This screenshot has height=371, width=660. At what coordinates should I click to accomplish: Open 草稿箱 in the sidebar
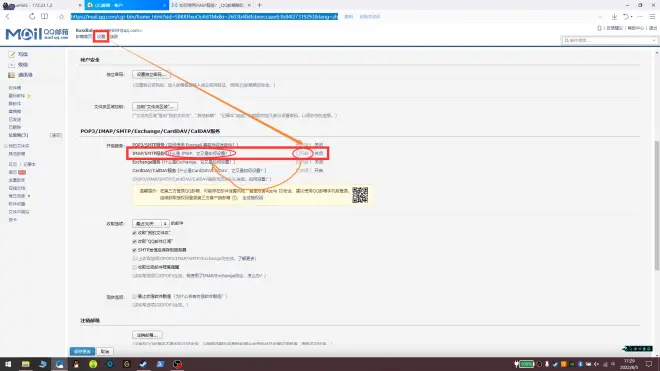15,112
